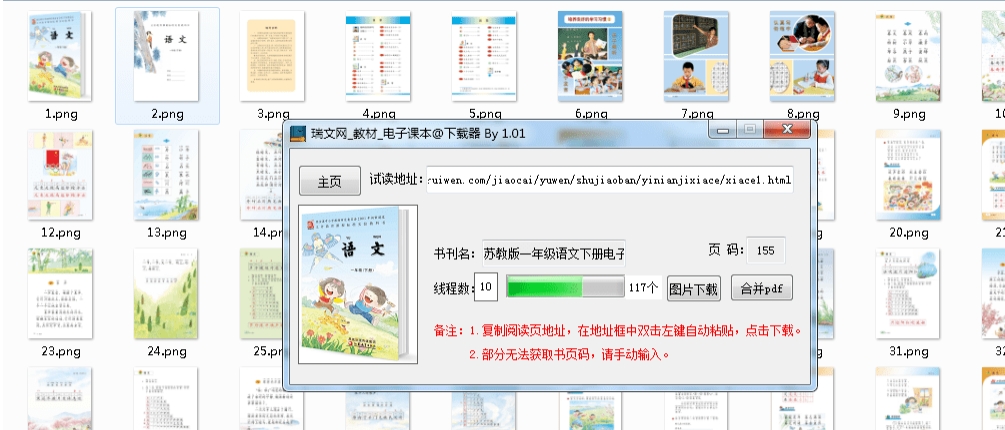Click the 图片下载 button

point(694,288)
